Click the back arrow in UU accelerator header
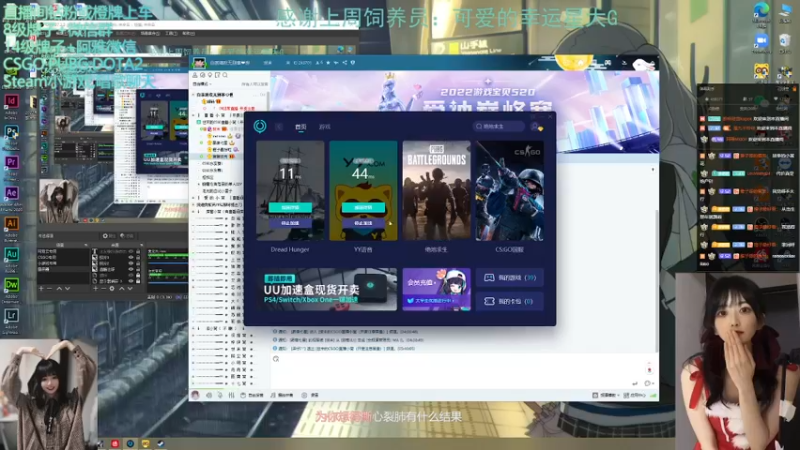Image resolution: width=800 pixels, height=450 pixels. click(x=279, y=127)
